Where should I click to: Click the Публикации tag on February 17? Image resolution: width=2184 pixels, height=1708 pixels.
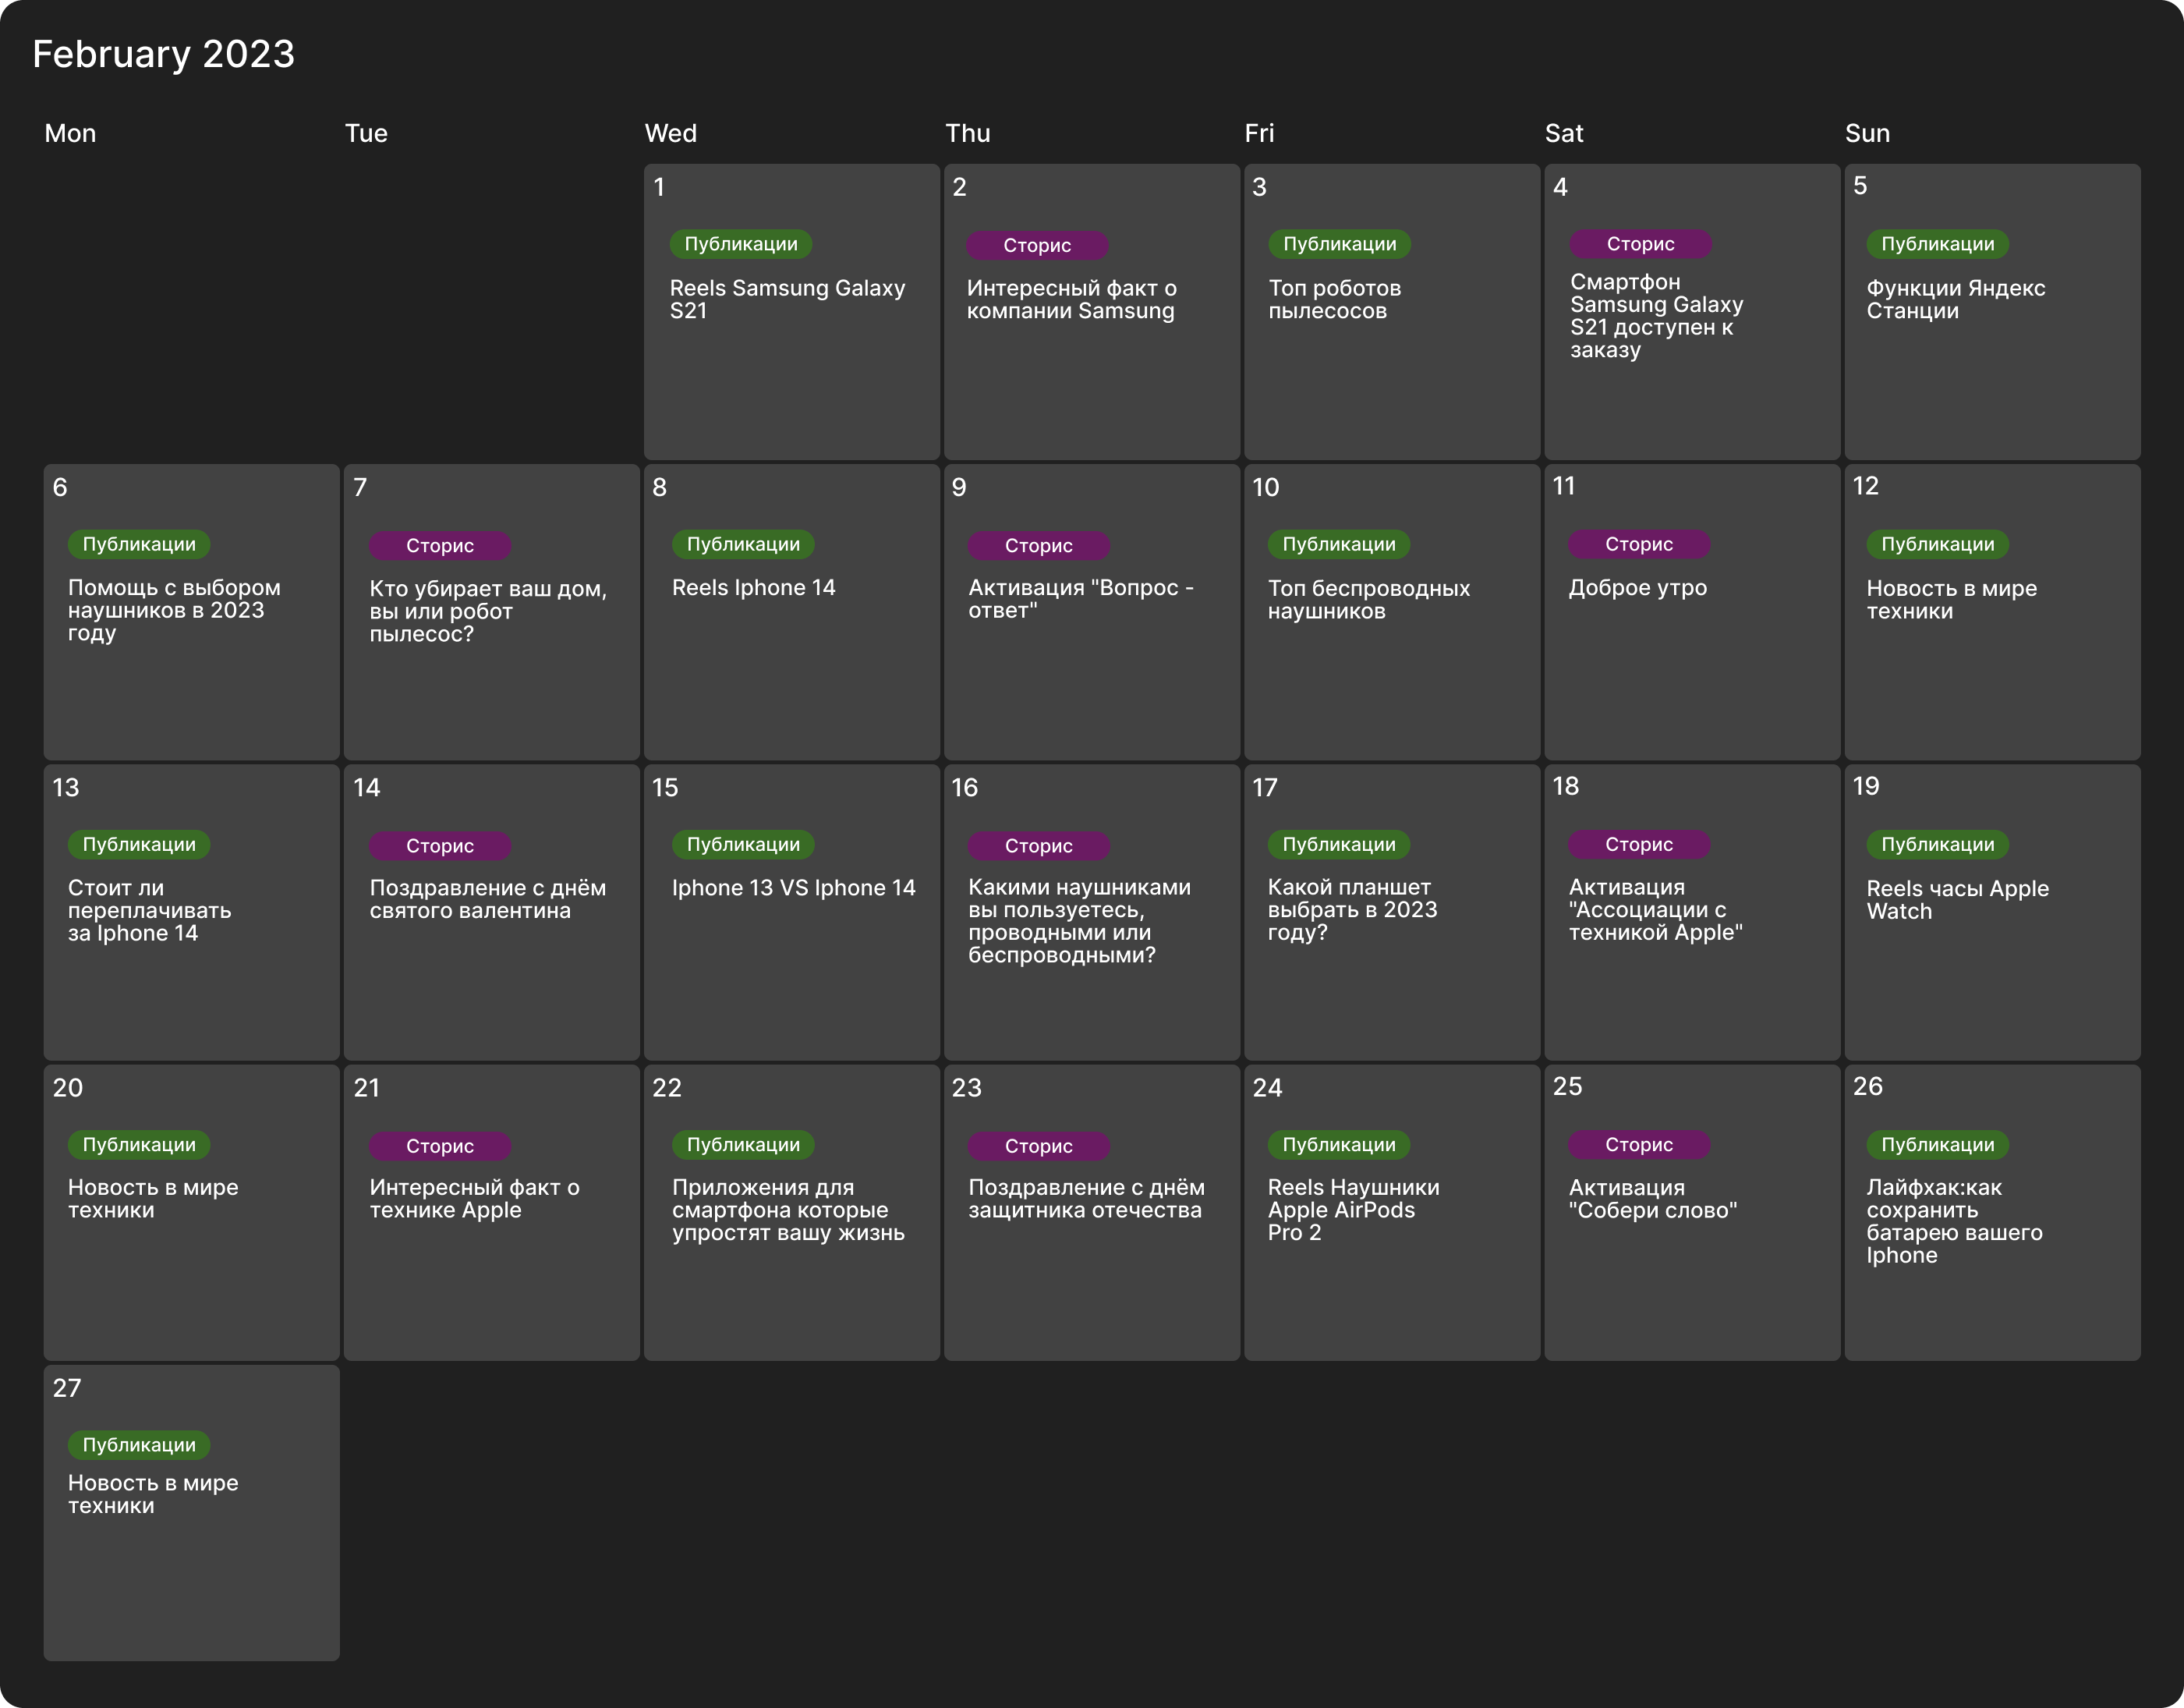[1339, 844]
